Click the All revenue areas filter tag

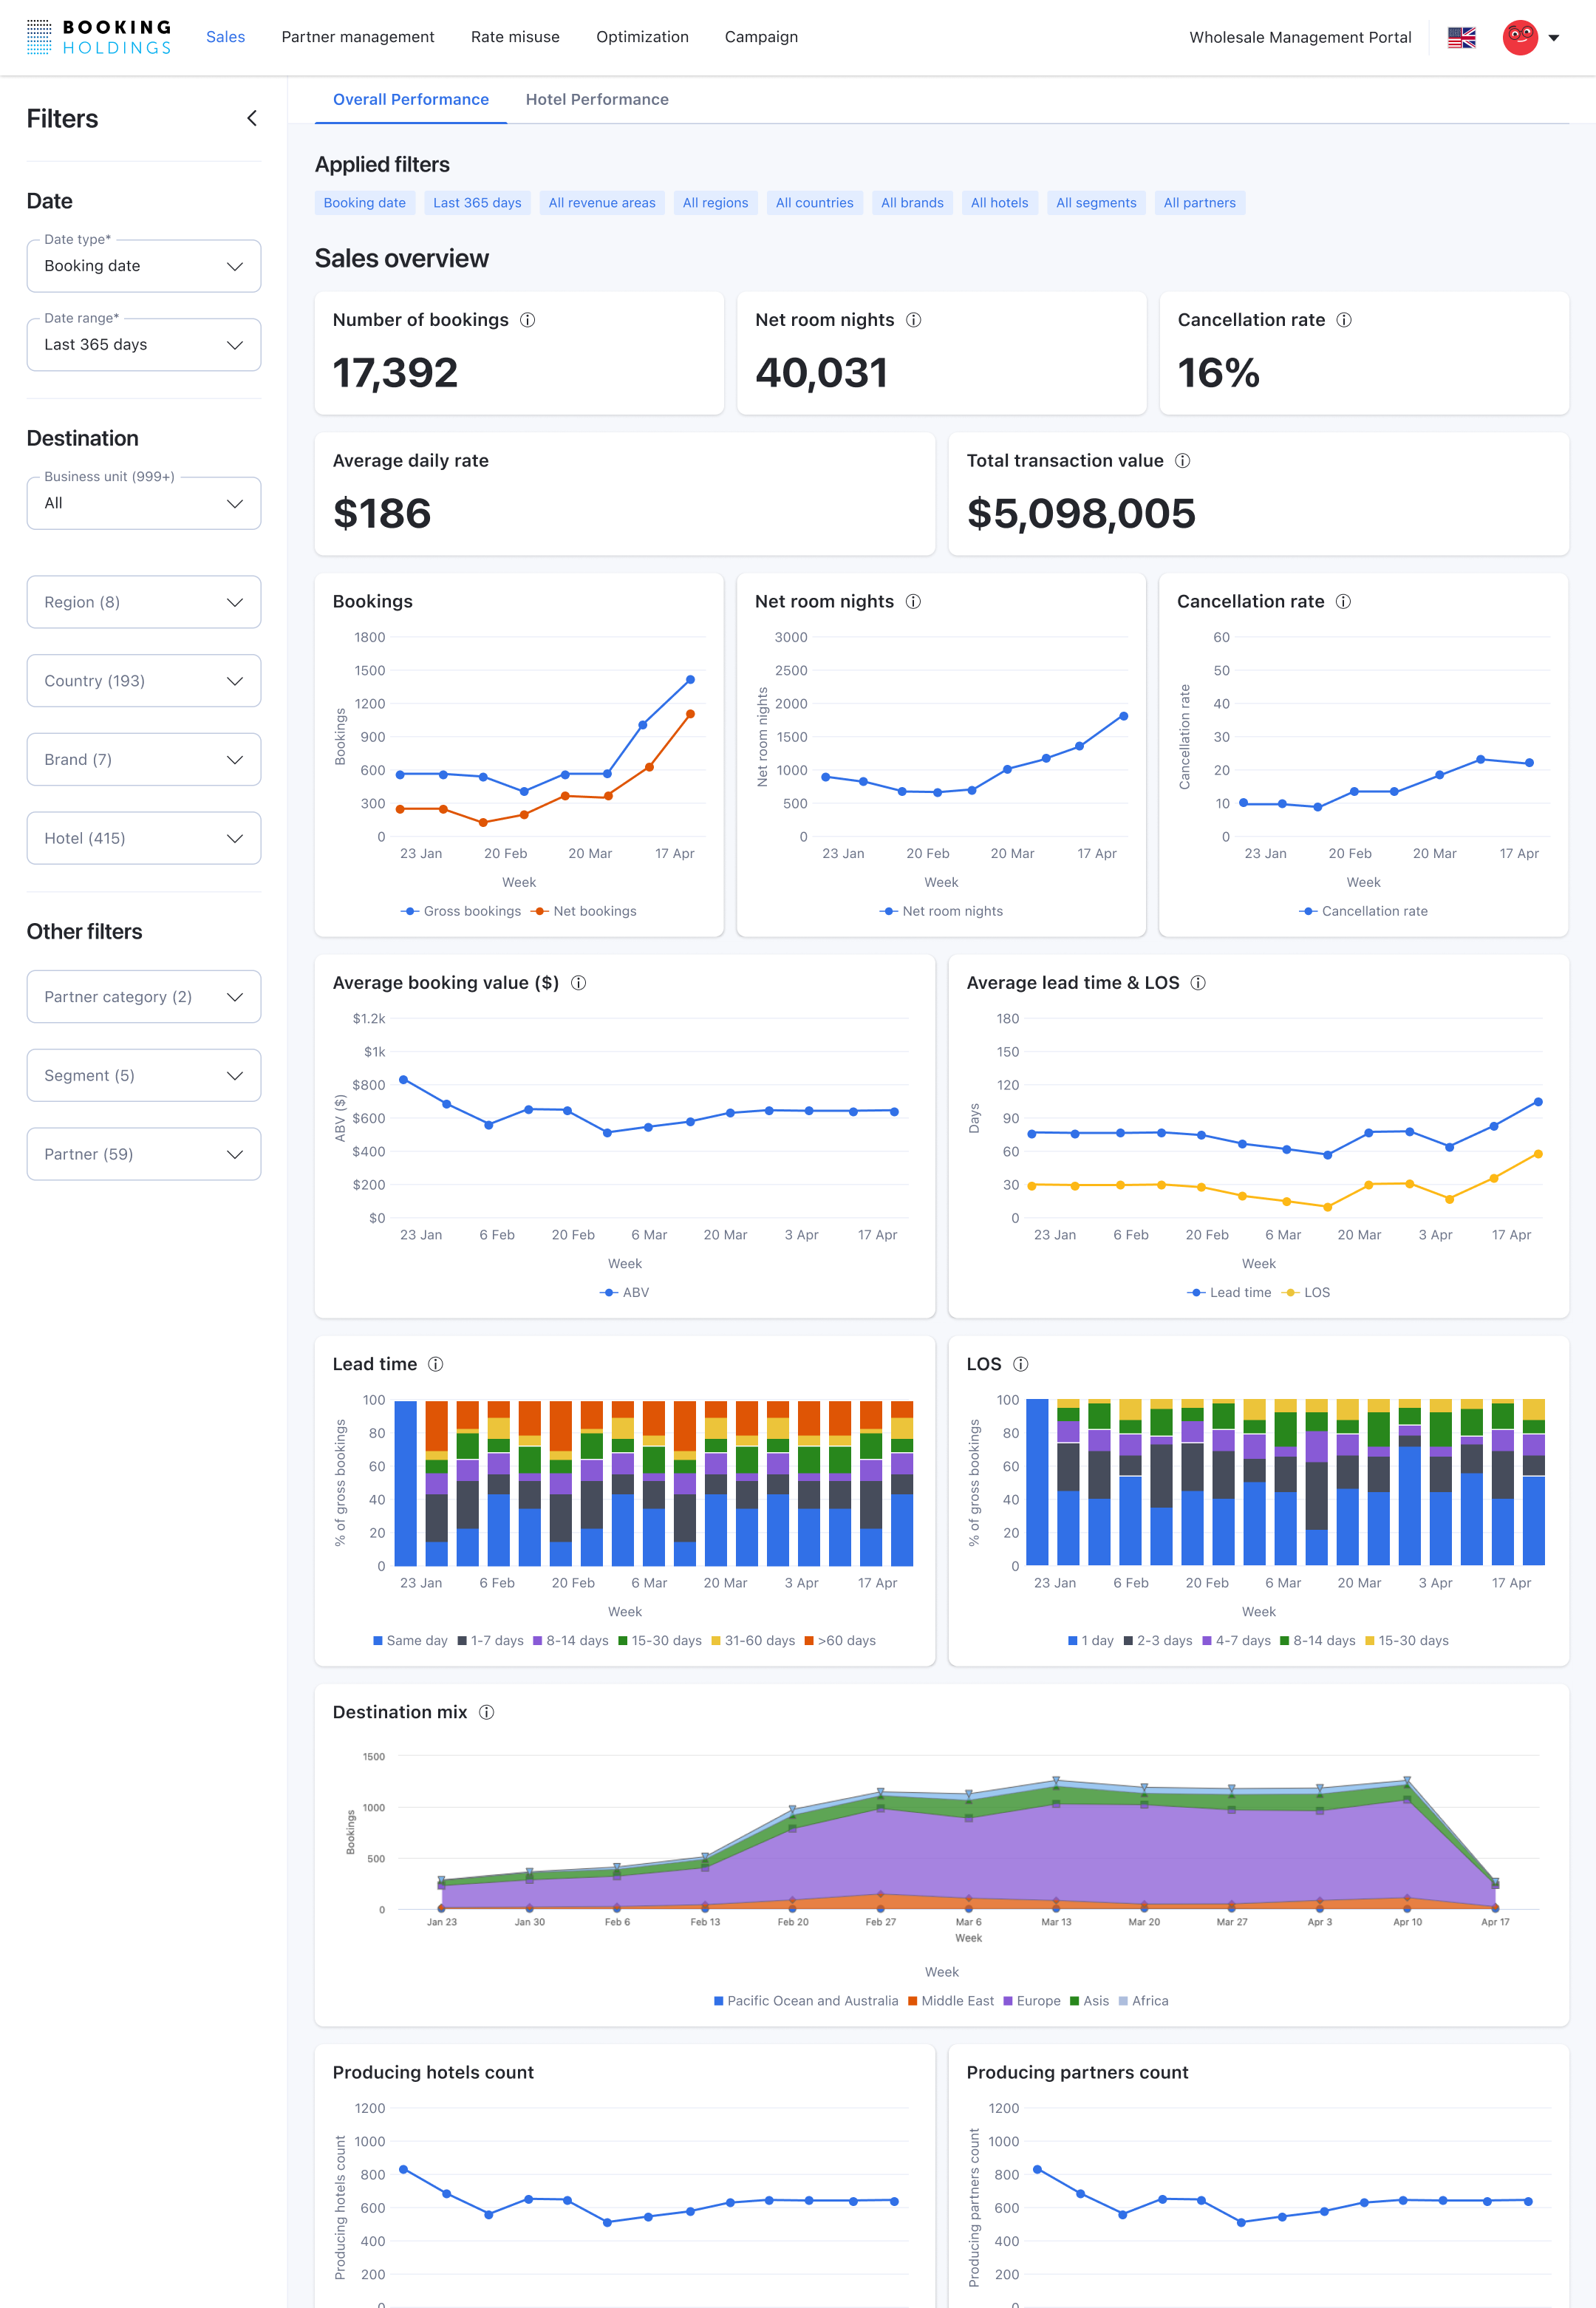click(x=602, y=203)
